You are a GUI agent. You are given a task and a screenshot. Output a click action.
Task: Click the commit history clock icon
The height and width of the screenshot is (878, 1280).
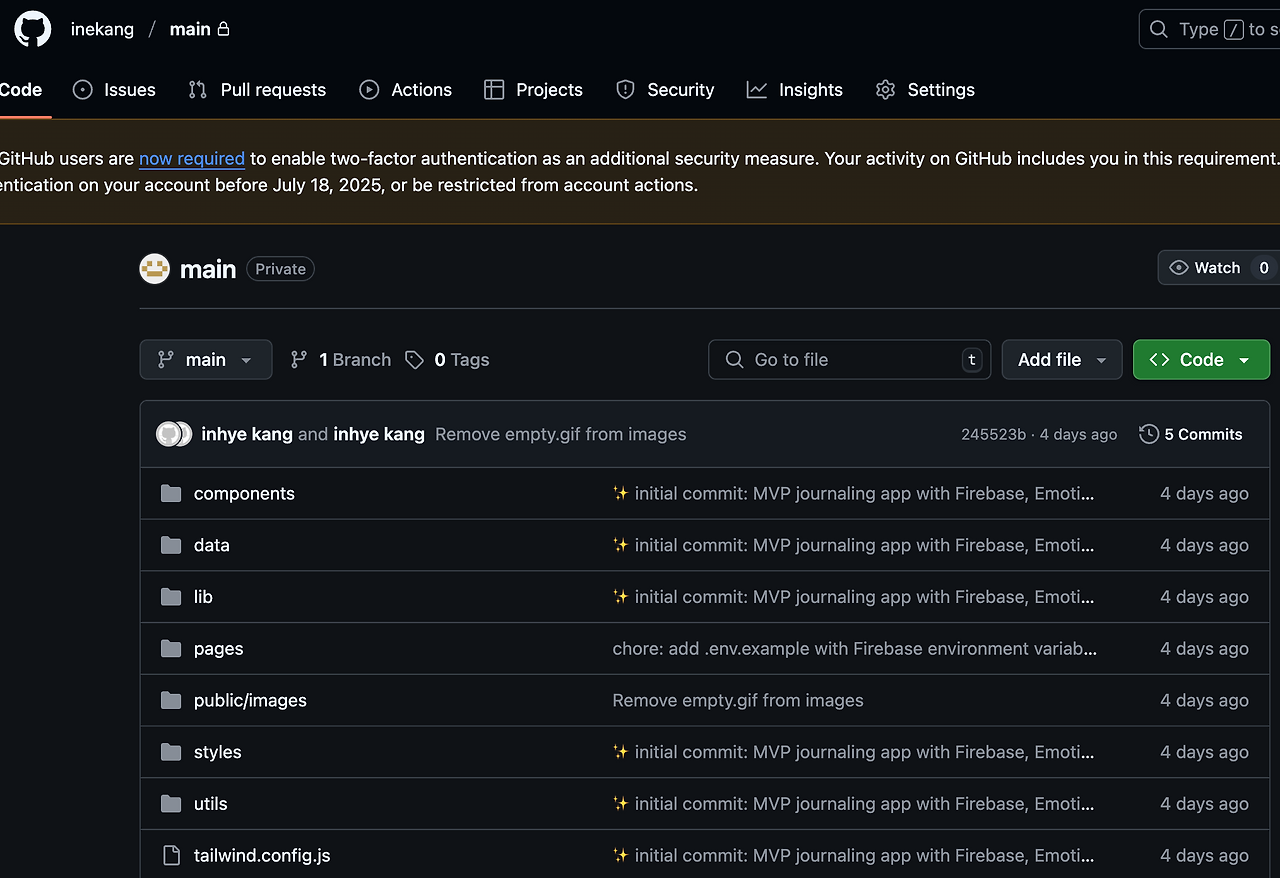click(1147, 434)
